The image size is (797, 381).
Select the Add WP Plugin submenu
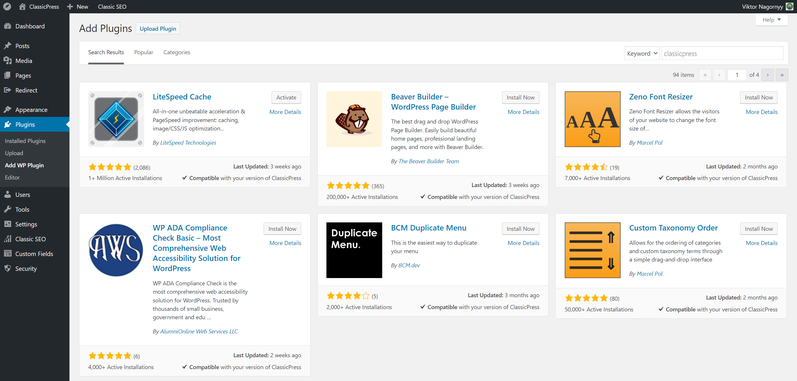24,166
